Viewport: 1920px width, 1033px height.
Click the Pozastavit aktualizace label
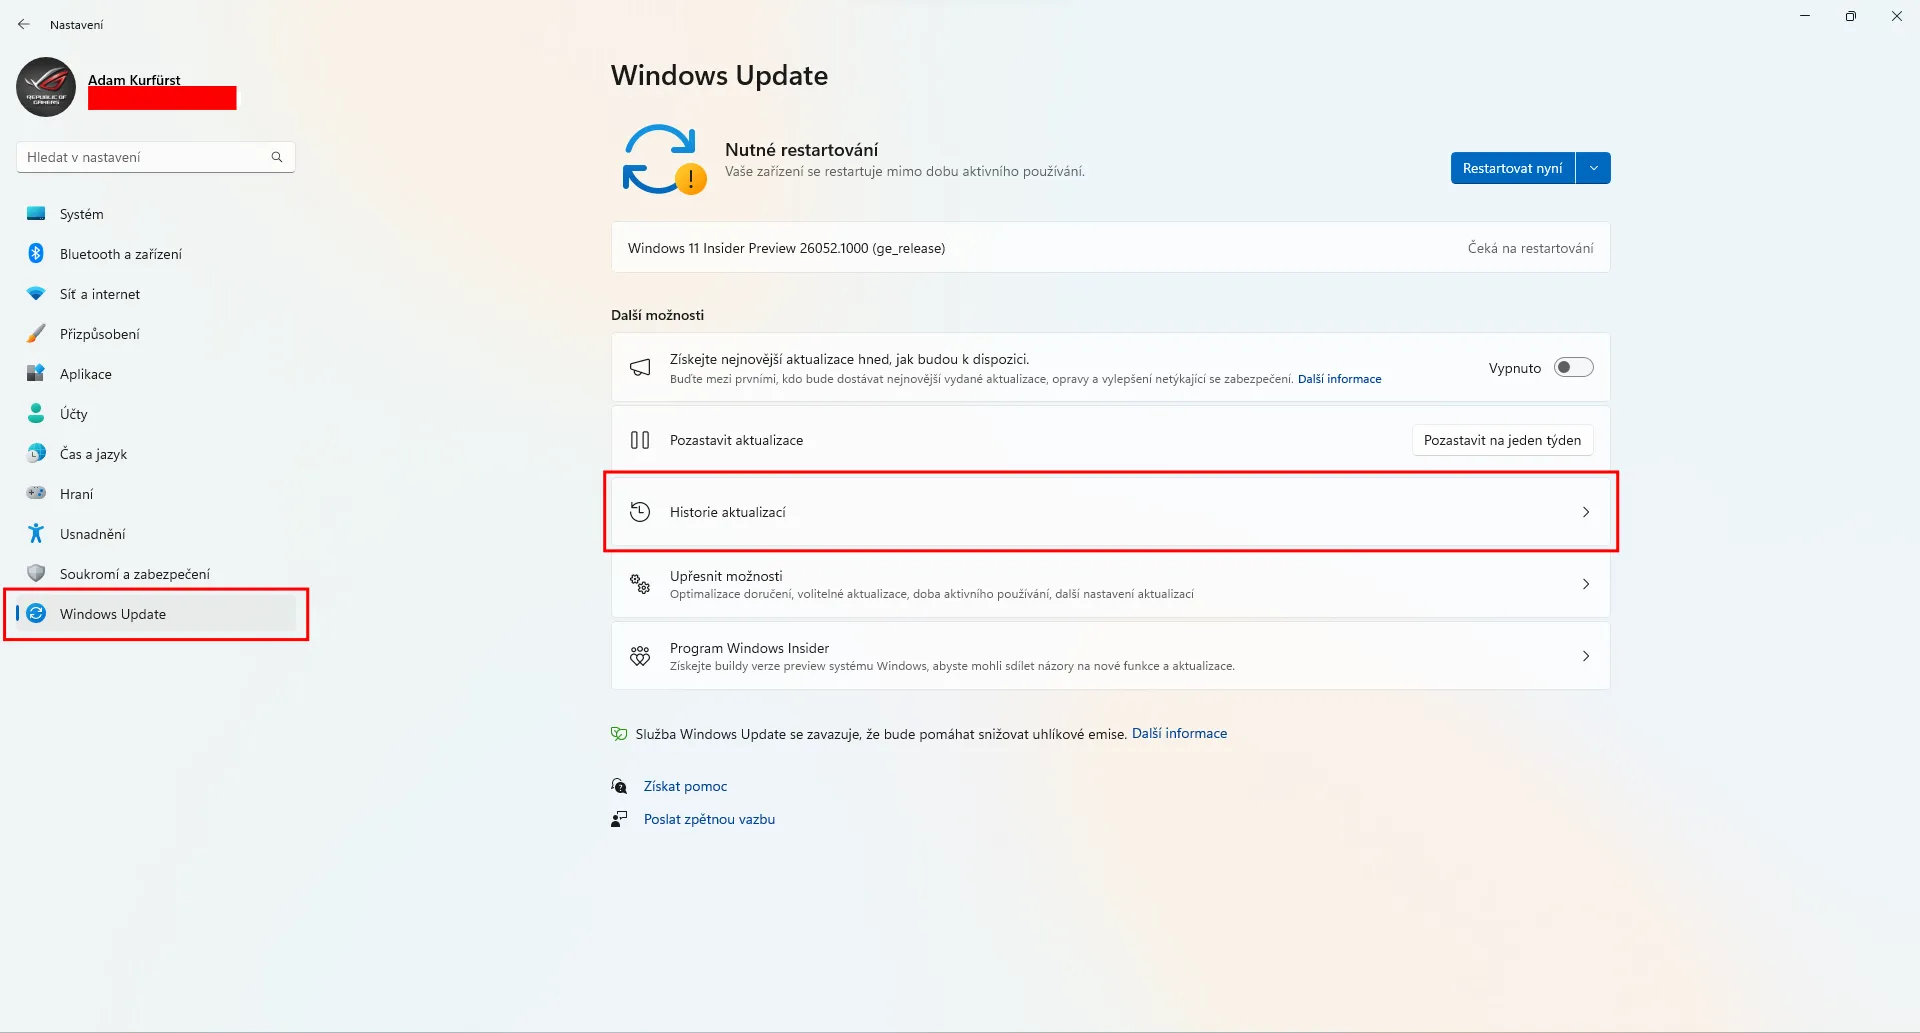pyautogui.click(x=736, y=440)
